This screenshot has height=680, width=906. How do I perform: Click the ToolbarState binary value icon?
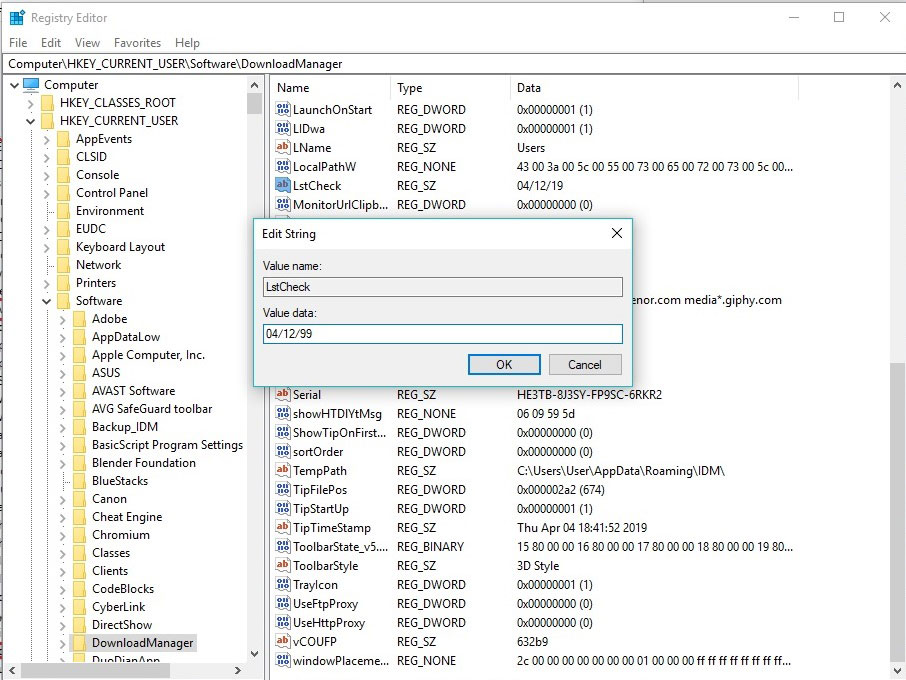click(283, 547)
